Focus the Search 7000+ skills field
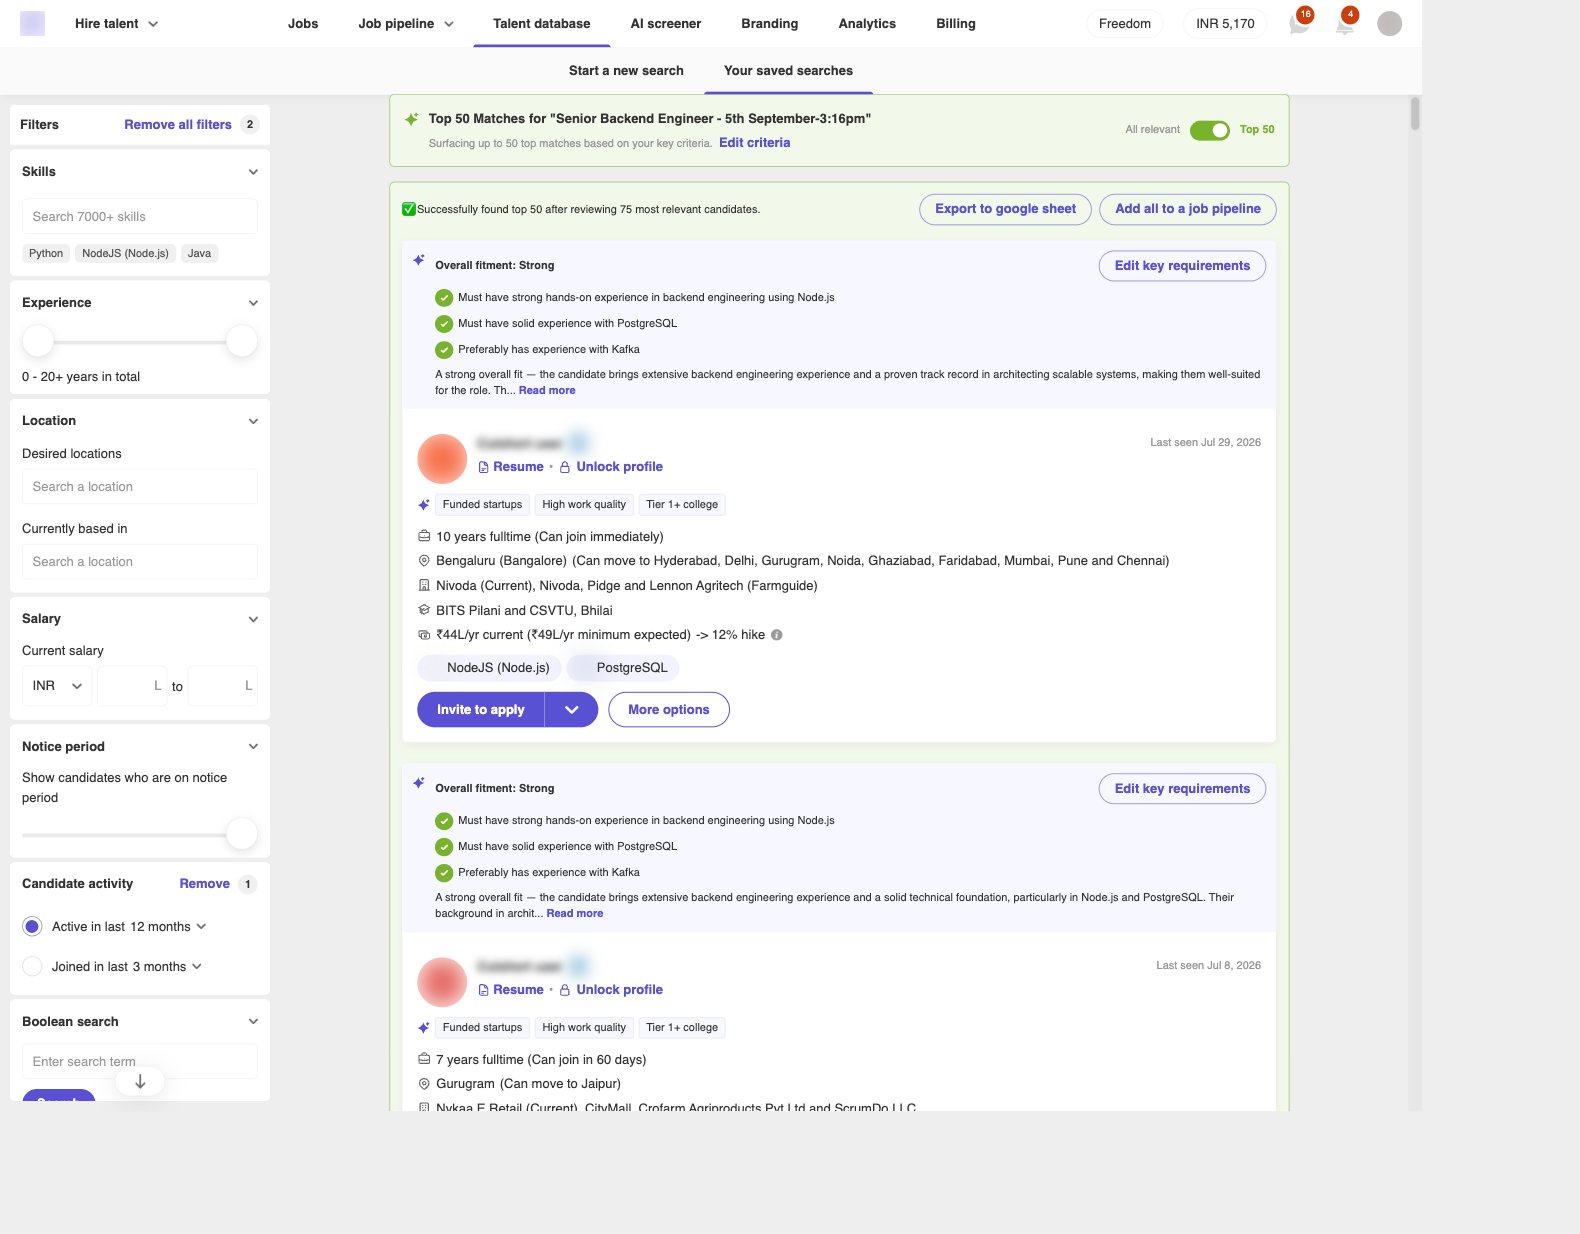1580x1234 pixels. pyautogui.click(x=140, y=217)
